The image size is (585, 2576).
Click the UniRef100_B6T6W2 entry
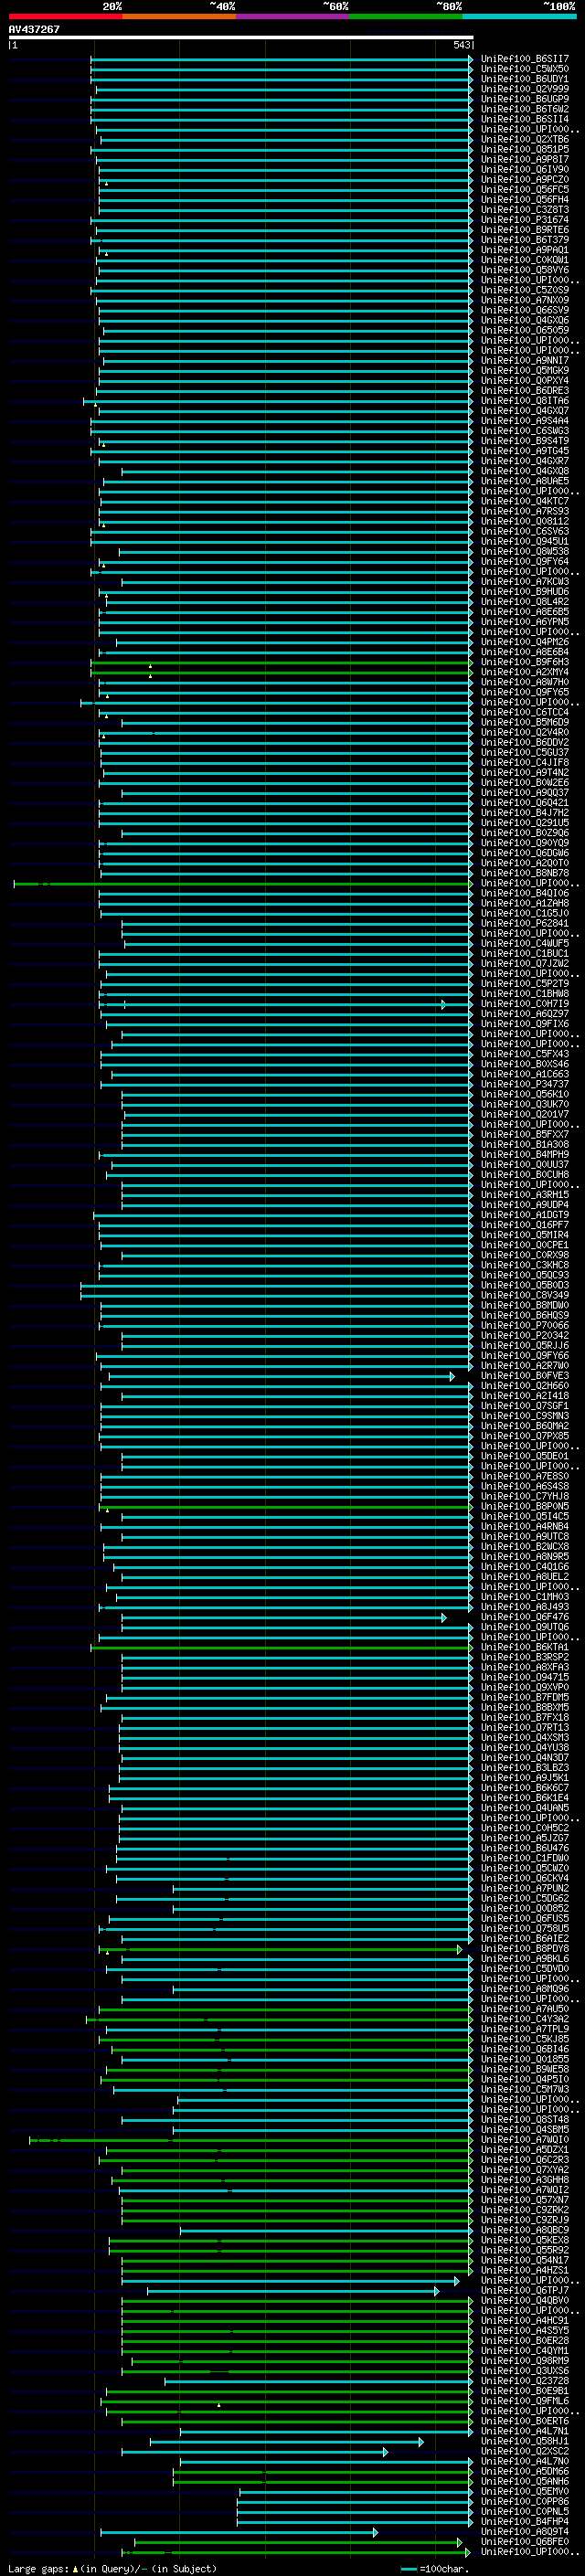tap(524, 109)
